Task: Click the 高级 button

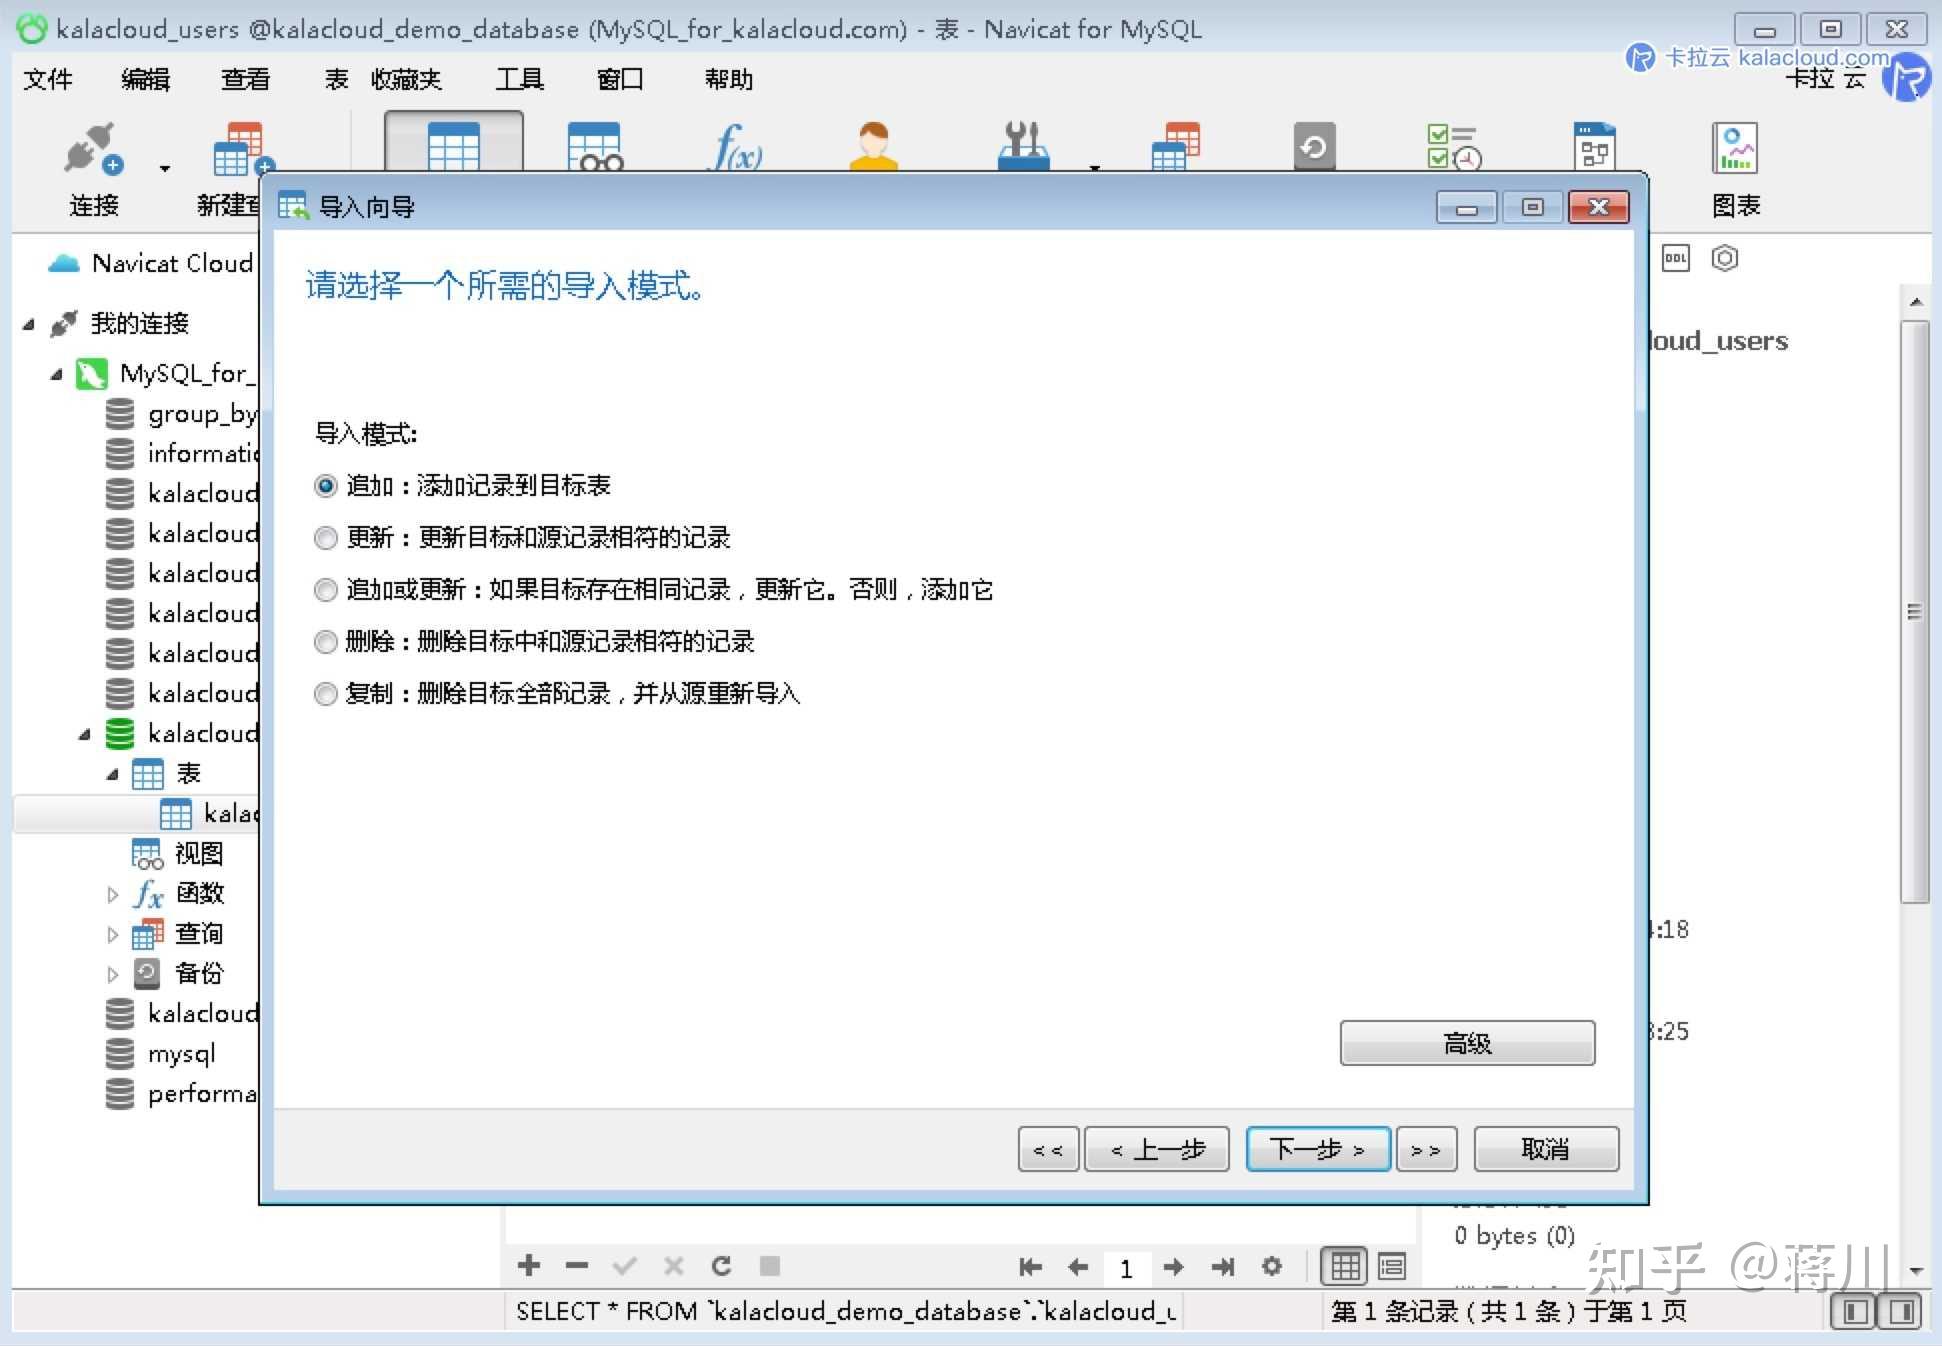Action: click(1467, 1042)
